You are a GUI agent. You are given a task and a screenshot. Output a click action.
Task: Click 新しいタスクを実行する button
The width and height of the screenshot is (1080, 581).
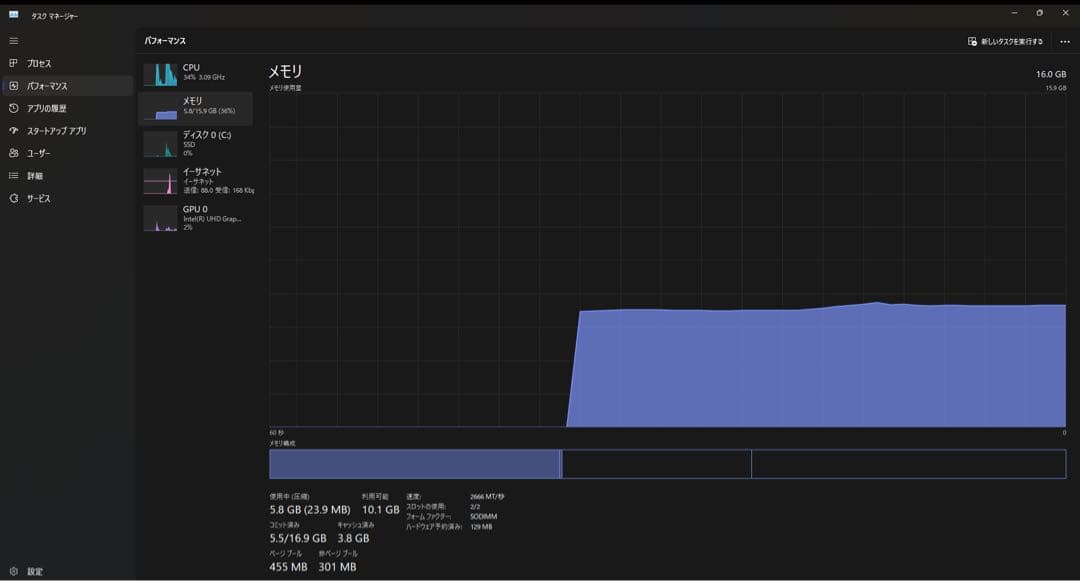(x=1005, y=41)
